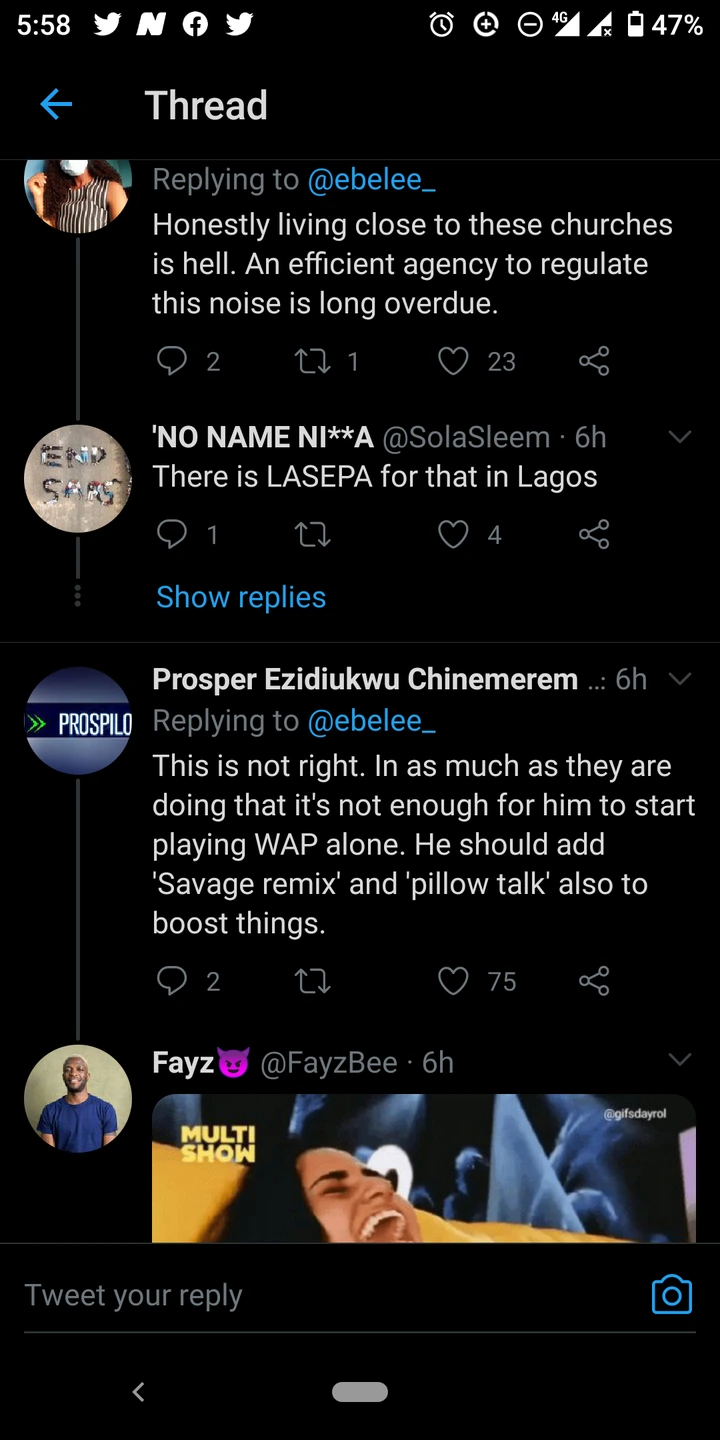This screenshot has height=1440, width=720.
Task: Expand options chevron on Prosper's tweet
Action: [679, 679]
